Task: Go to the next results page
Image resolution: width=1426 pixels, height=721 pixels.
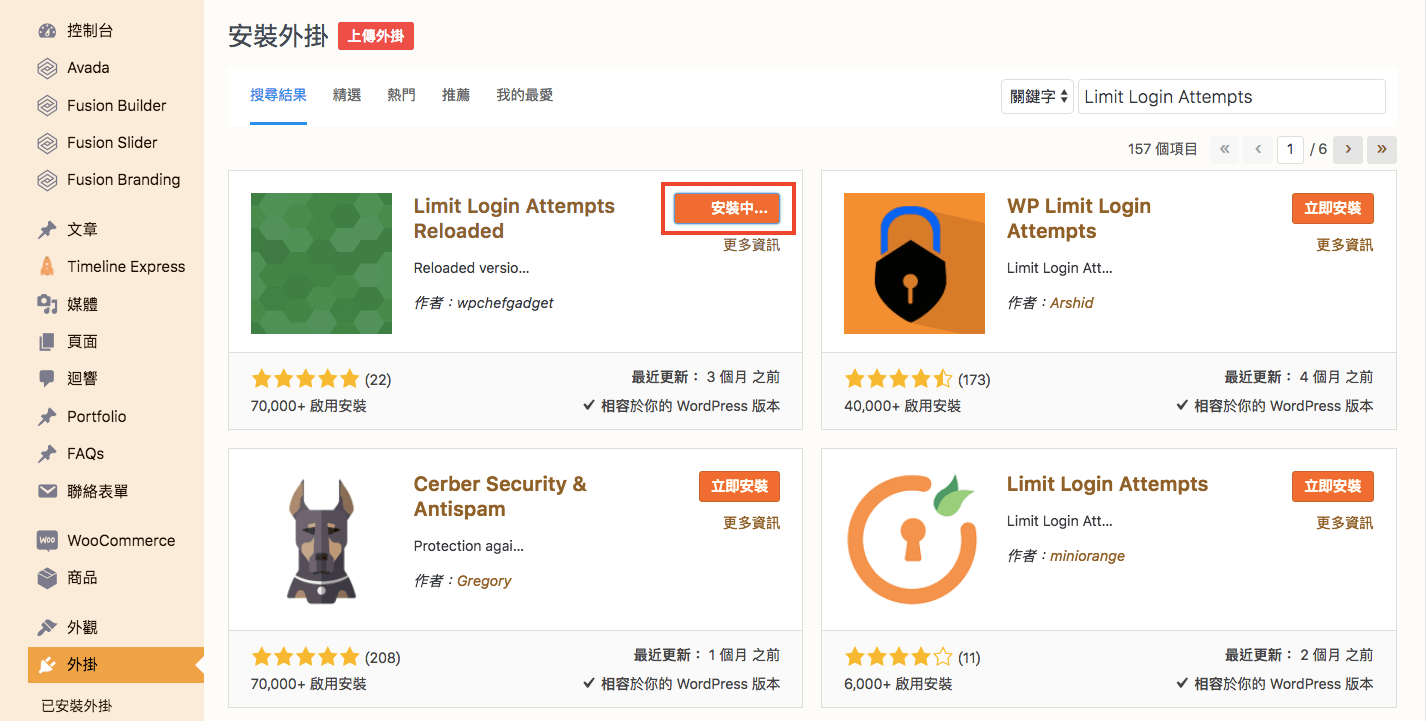Action: click(x=1348, y=149)
